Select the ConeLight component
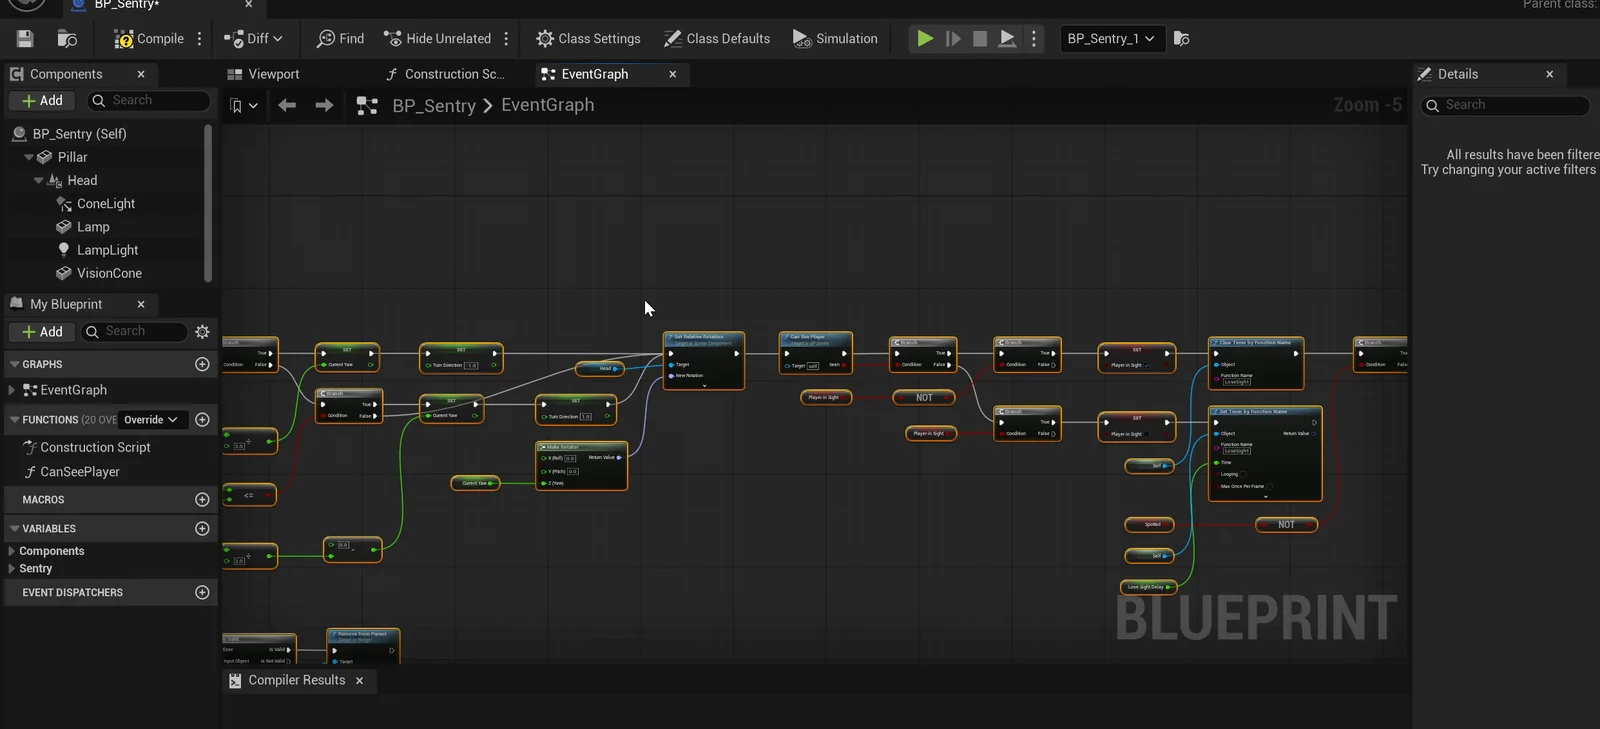1600x729 pixels. (106, 204)
